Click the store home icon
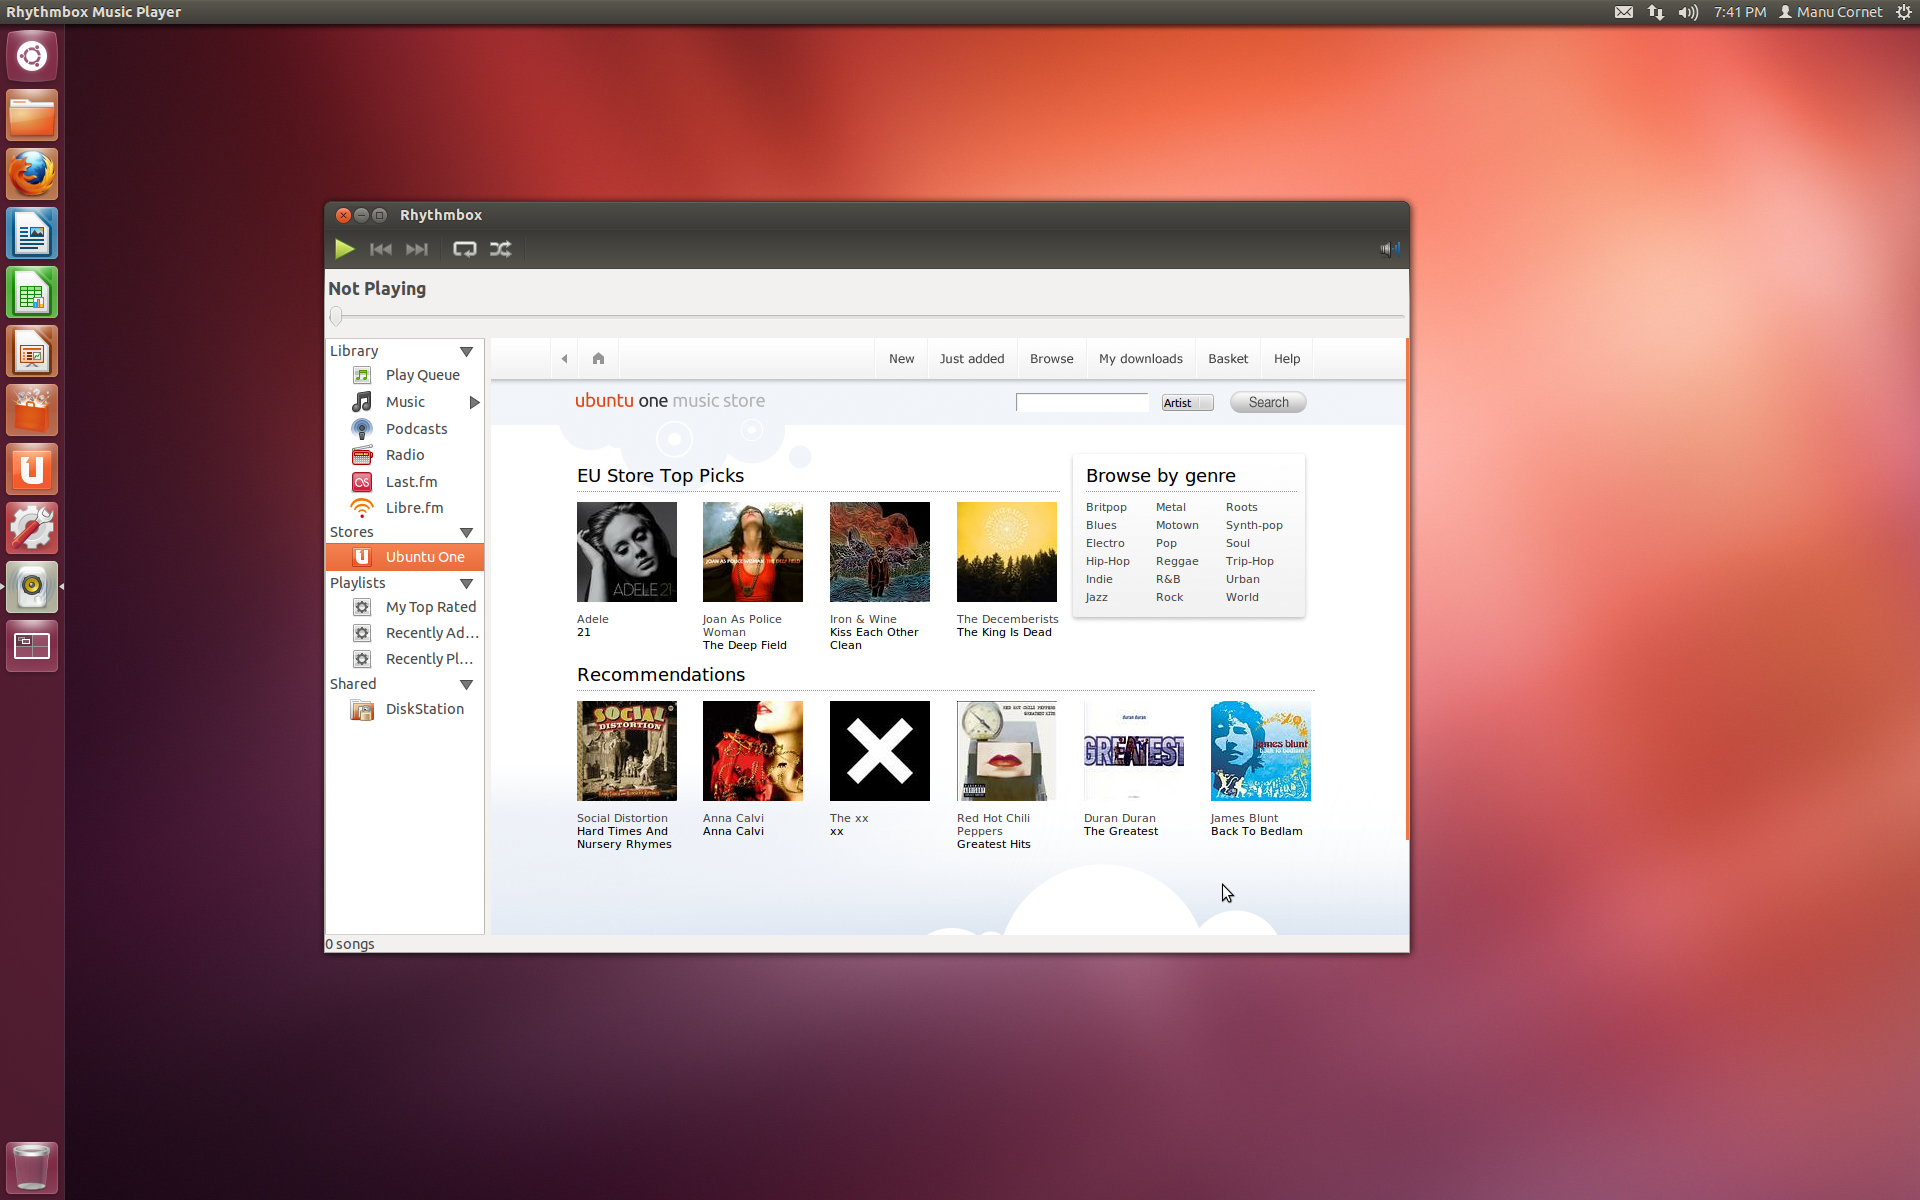 598,359
